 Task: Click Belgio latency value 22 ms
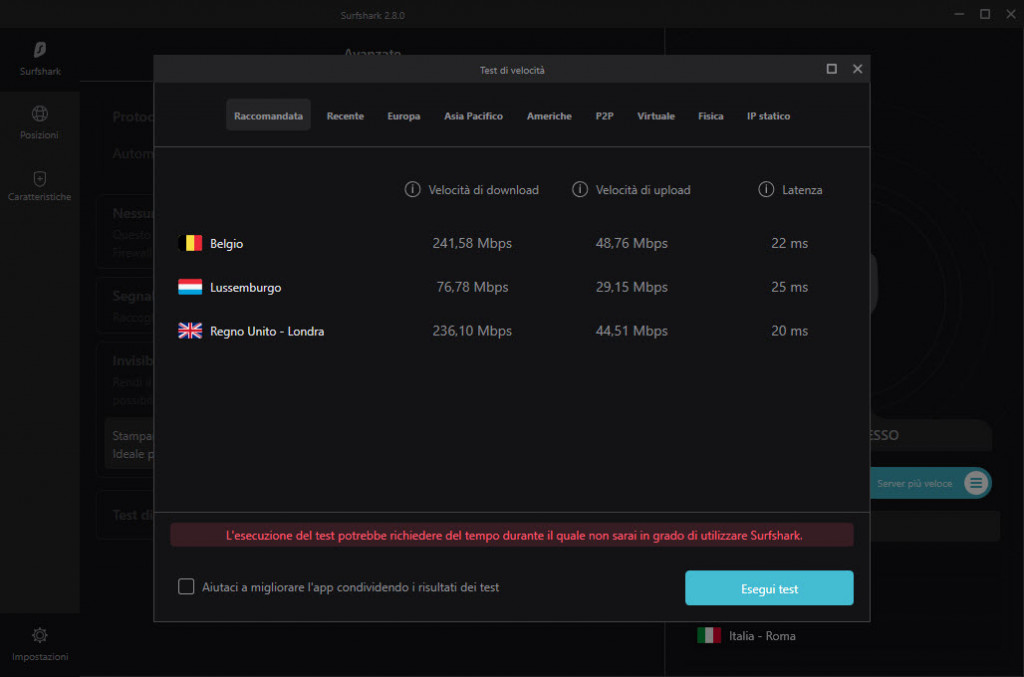[790, 244]
